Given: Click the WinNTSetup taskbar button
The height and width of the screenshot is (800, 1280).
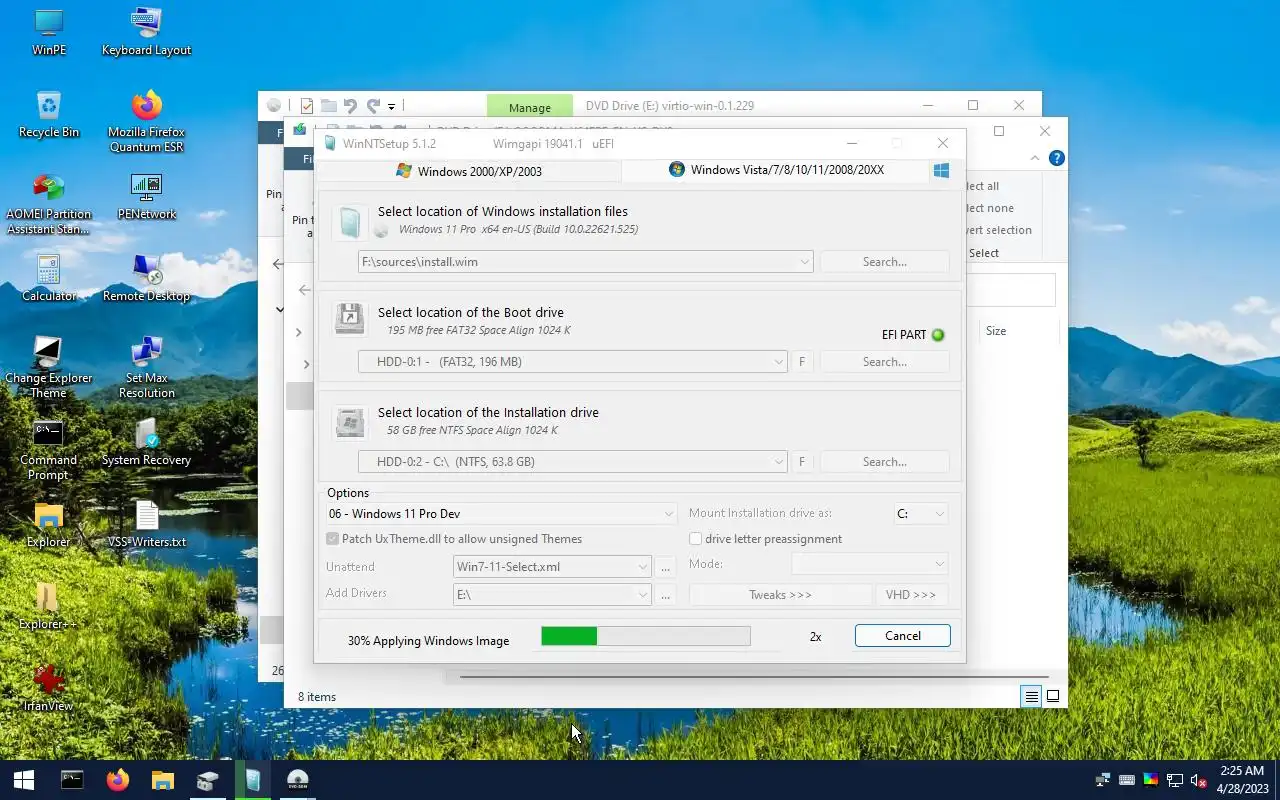Looking at the screenshot, I should pyautogui.click(x=253, y=780).
